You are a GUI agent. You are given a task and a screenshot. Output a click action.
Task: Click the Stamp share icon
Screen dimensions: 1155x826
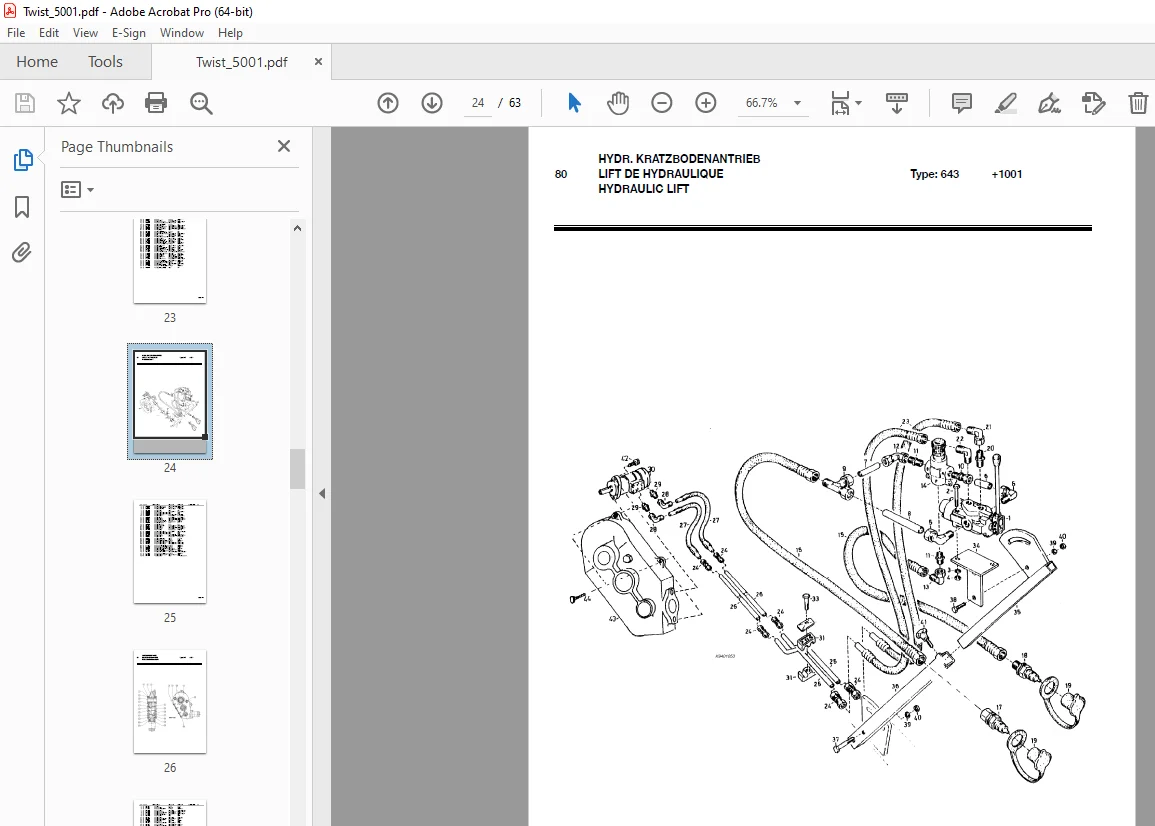tap(1094, 103)
